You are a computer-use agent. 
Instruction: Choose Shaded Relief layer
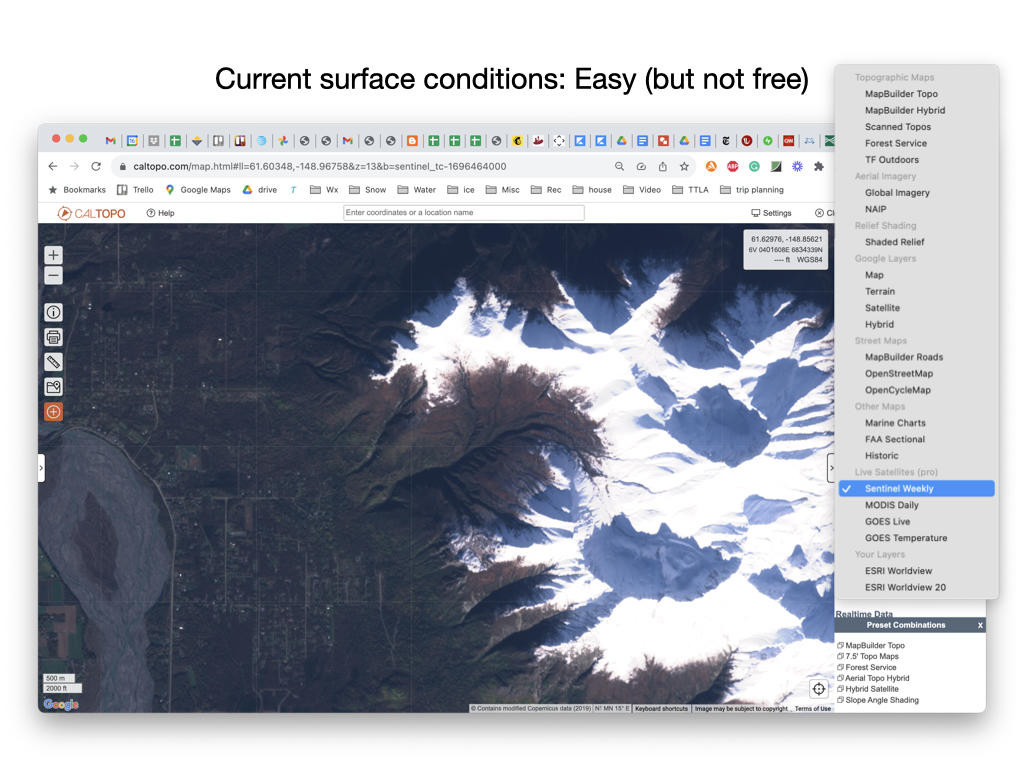[895, 242]
